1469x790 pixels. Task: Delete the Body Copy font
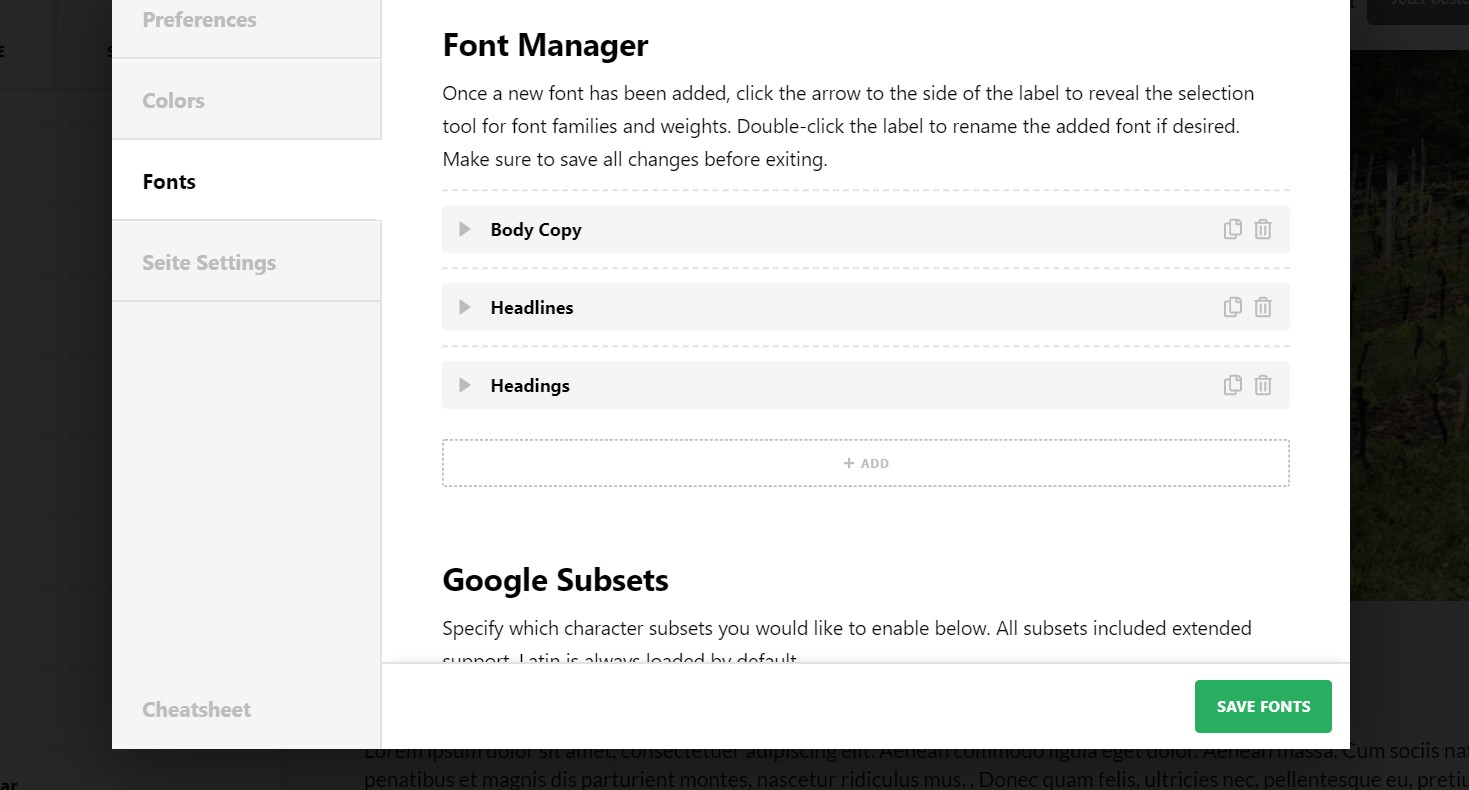[x=1263, y=229]
